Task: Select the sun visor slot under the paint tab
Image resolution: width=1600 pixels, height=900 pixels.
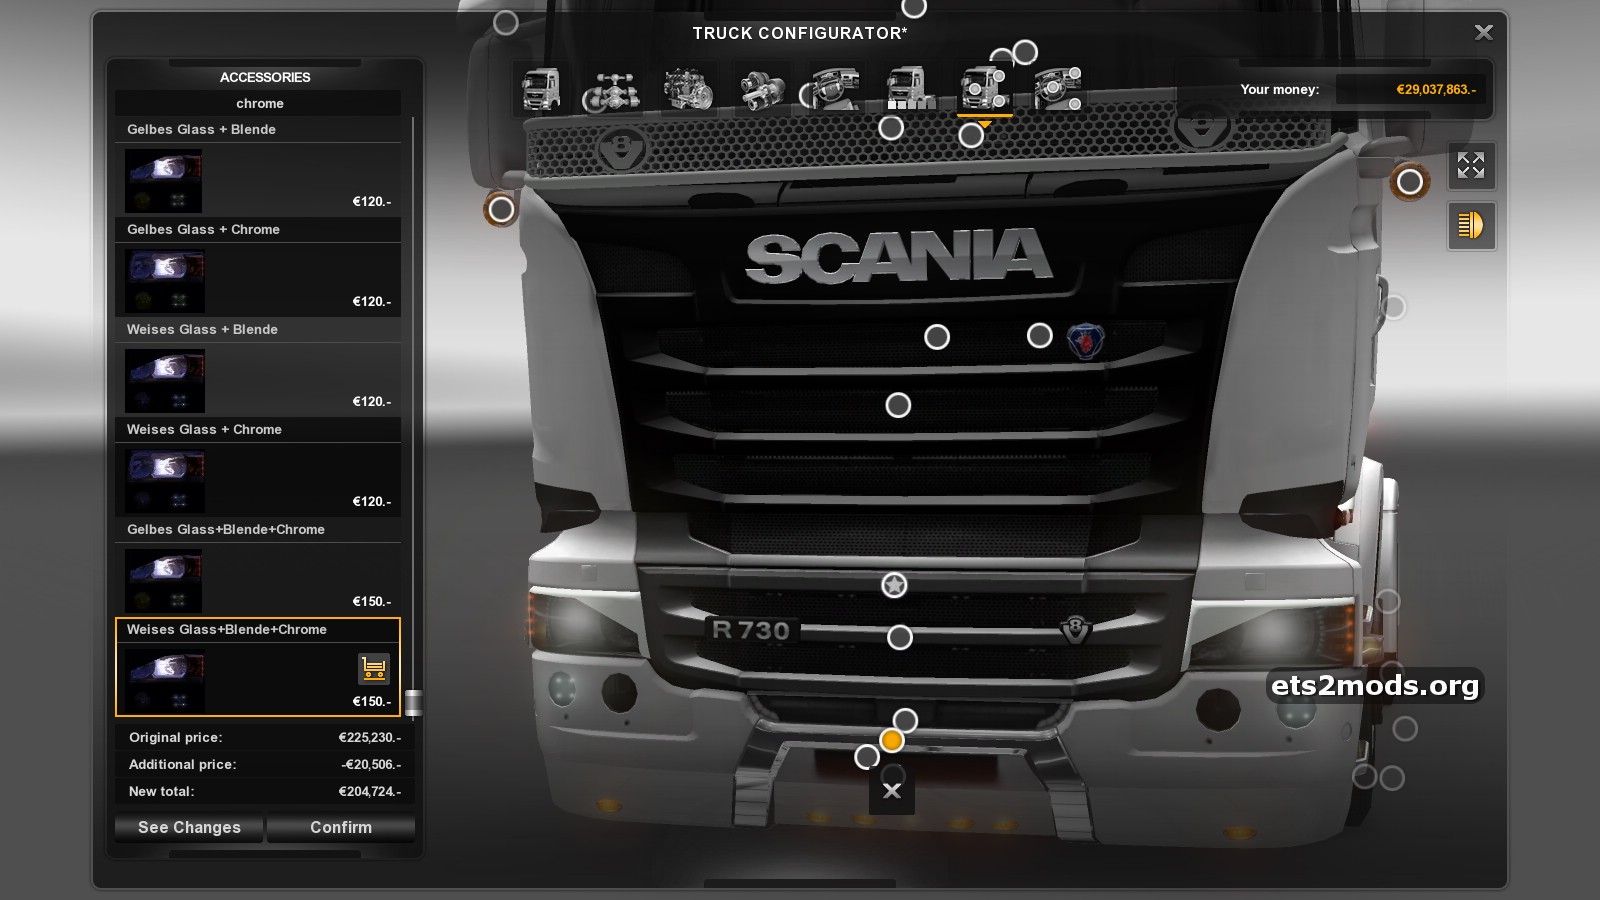Action: click(891, 128)
